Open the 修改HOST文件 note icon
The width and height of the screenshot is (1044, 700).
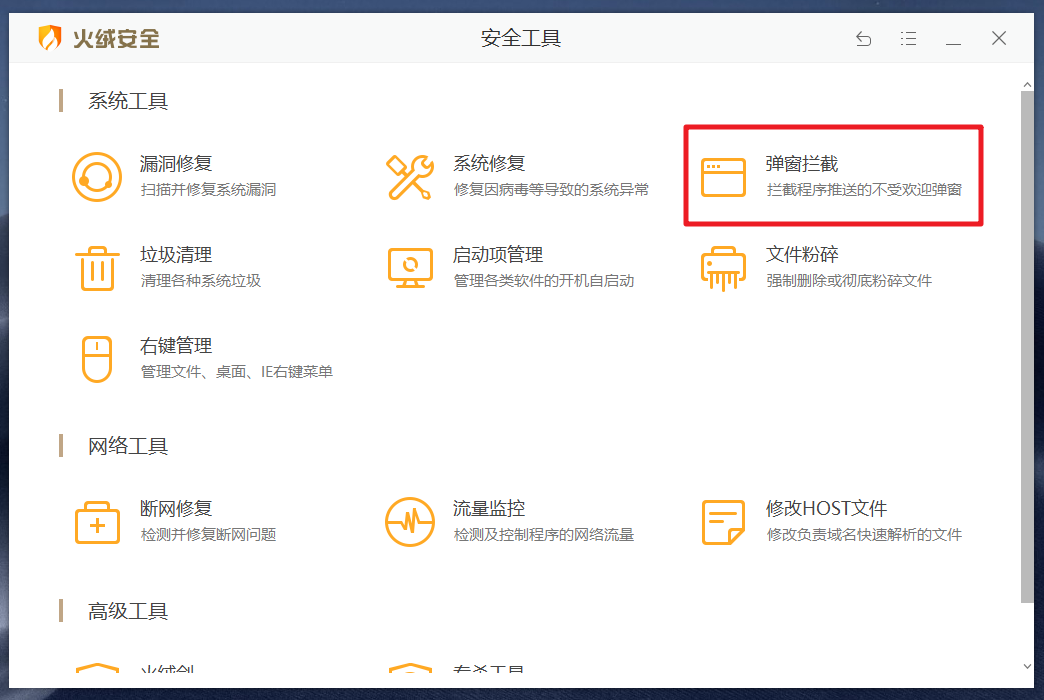(723, 522)
